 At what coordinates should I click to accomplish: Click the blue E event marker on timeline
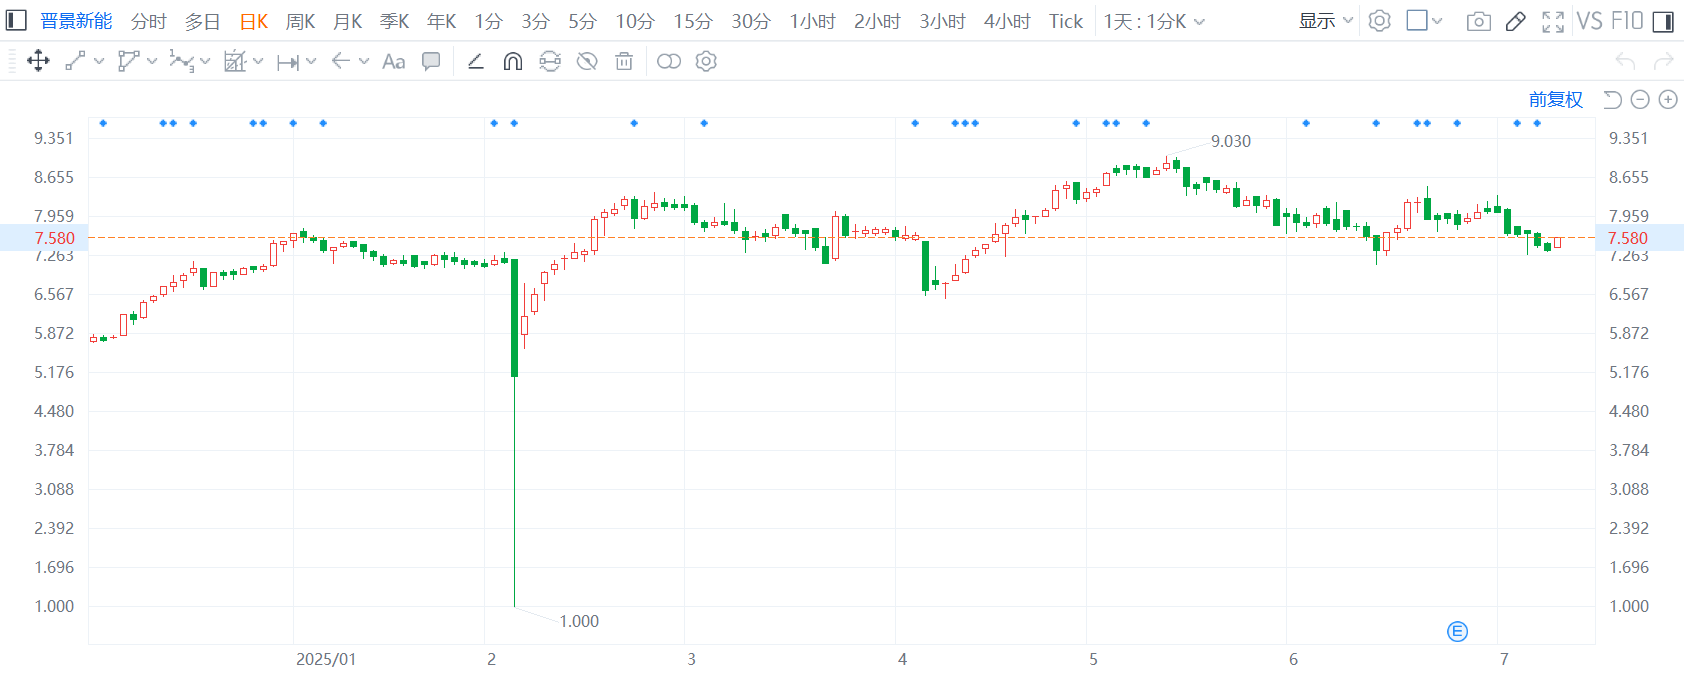pos(1457,631)
